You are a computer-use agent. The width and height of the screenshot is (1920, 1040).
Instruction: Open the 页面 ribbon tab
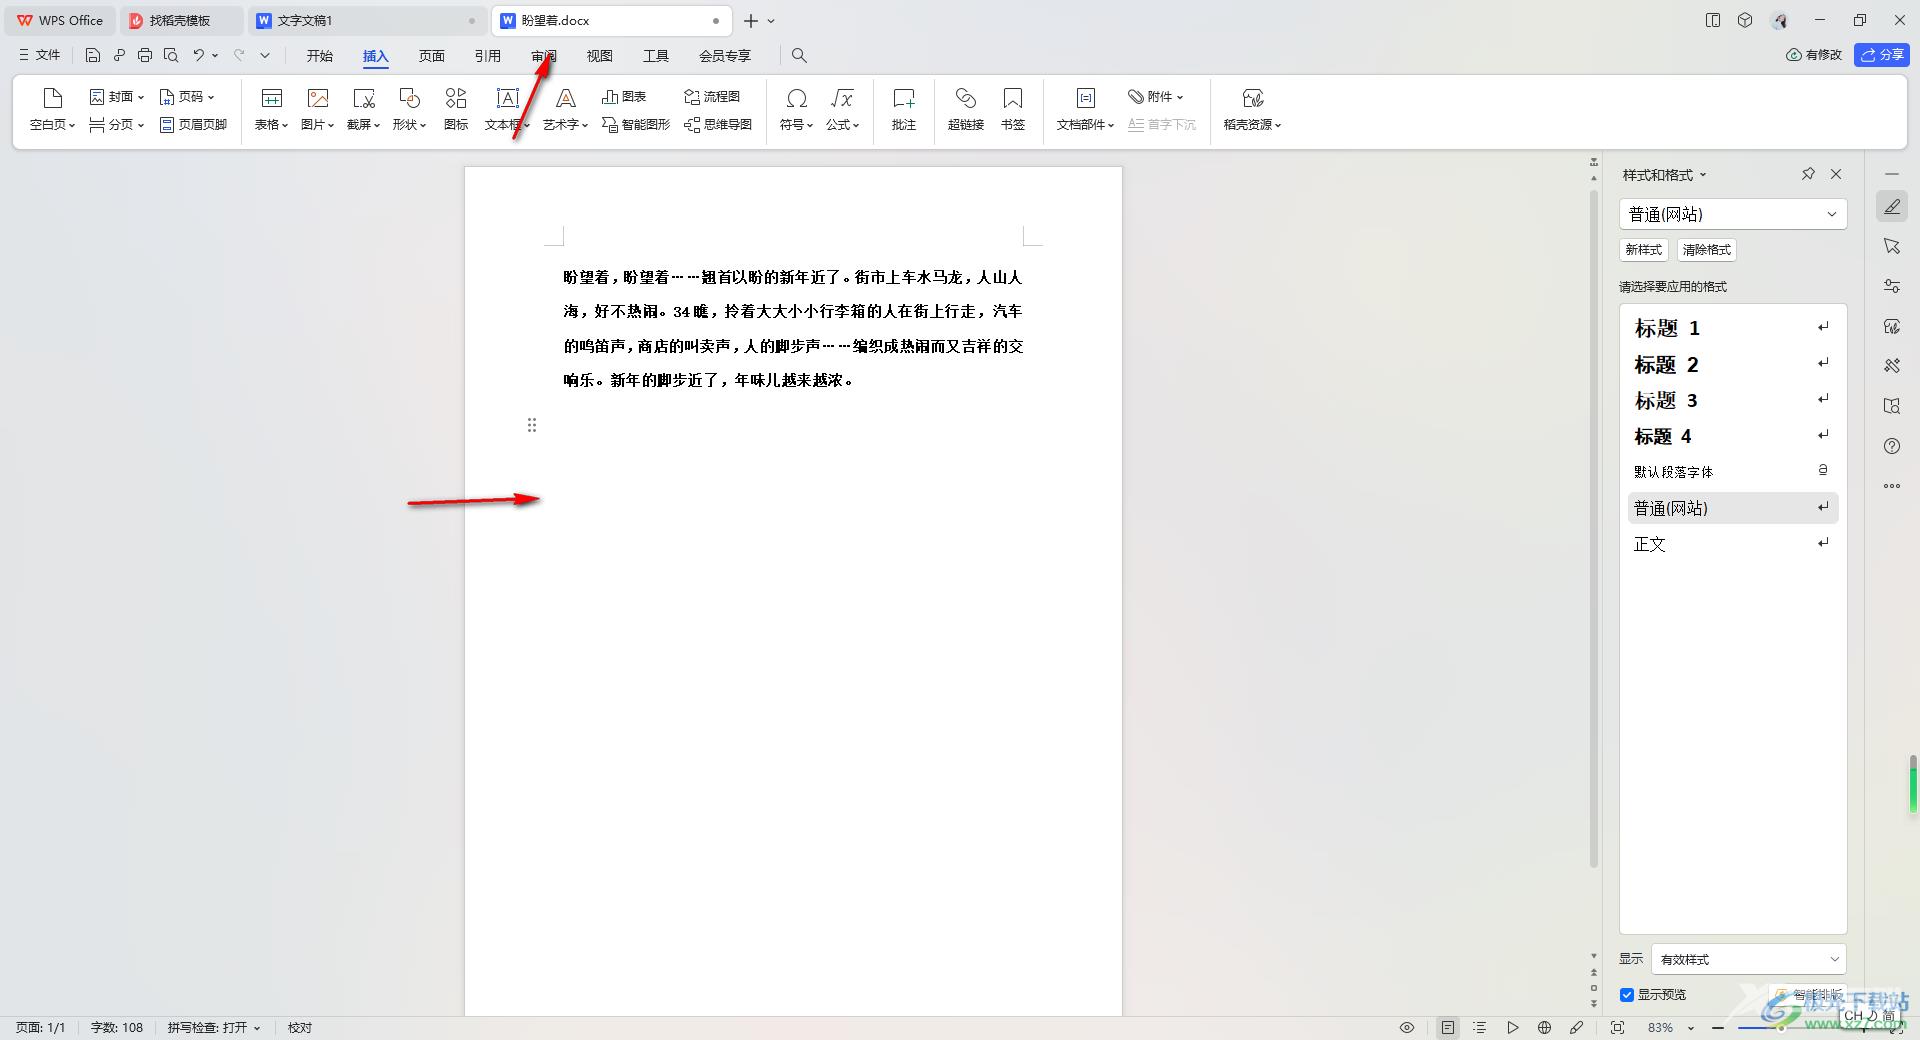tap(432, 56)
